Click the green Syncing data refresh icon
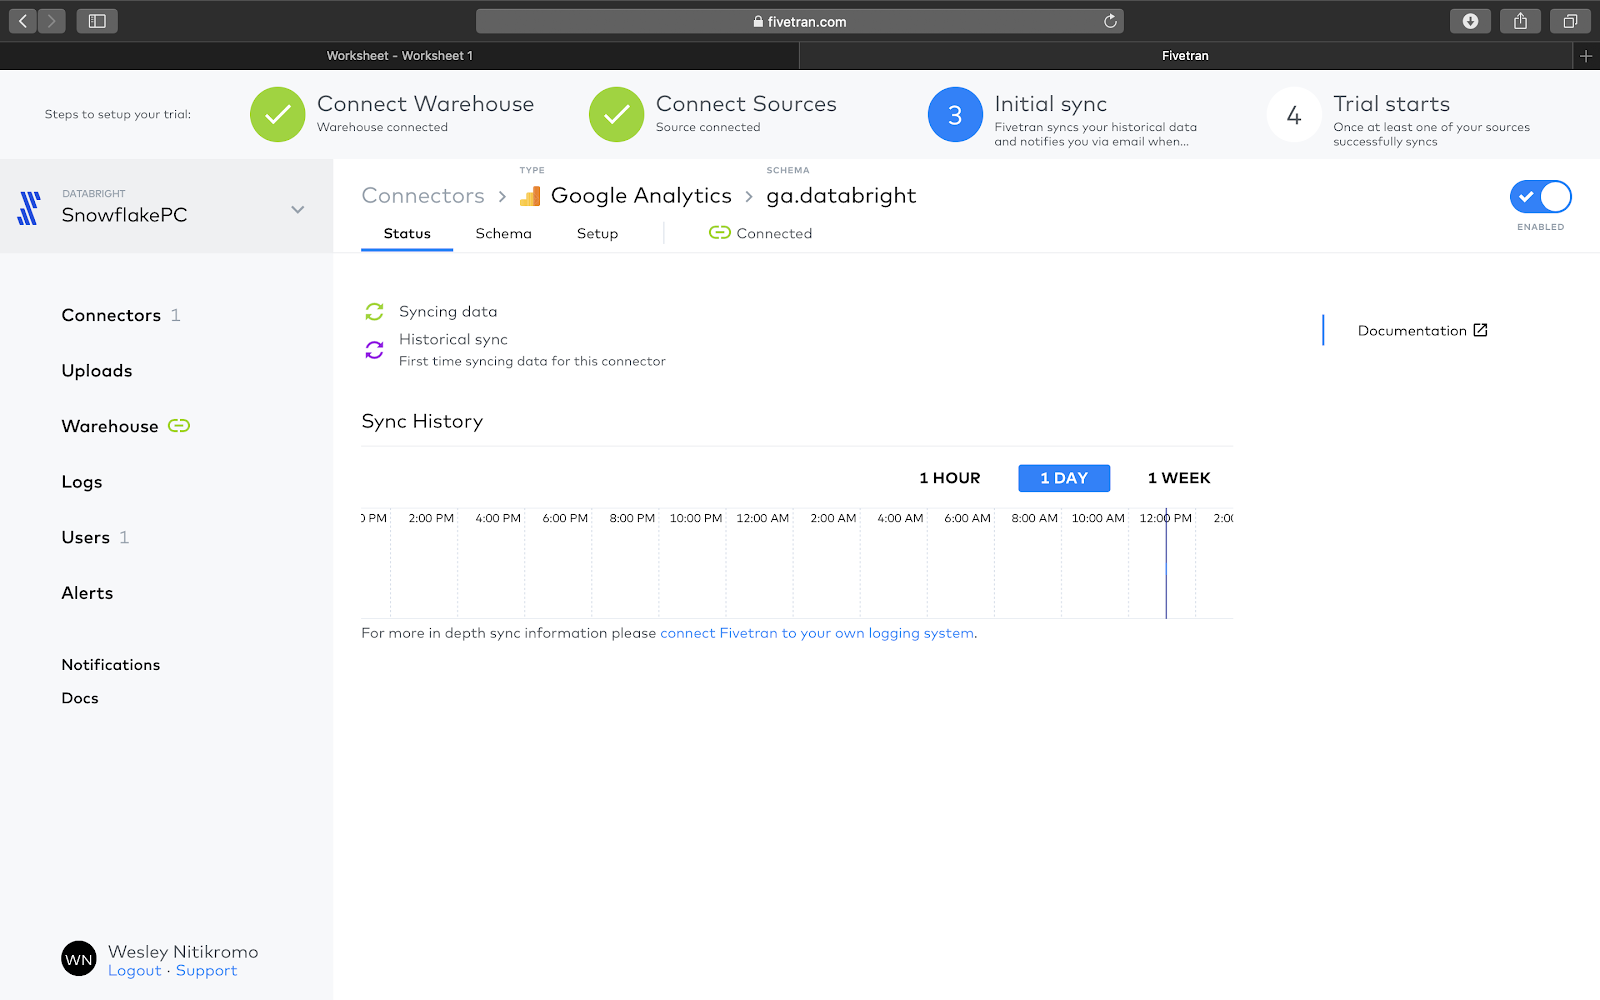The height and width of the screenshot is (1000, 1600). [374, 312]
